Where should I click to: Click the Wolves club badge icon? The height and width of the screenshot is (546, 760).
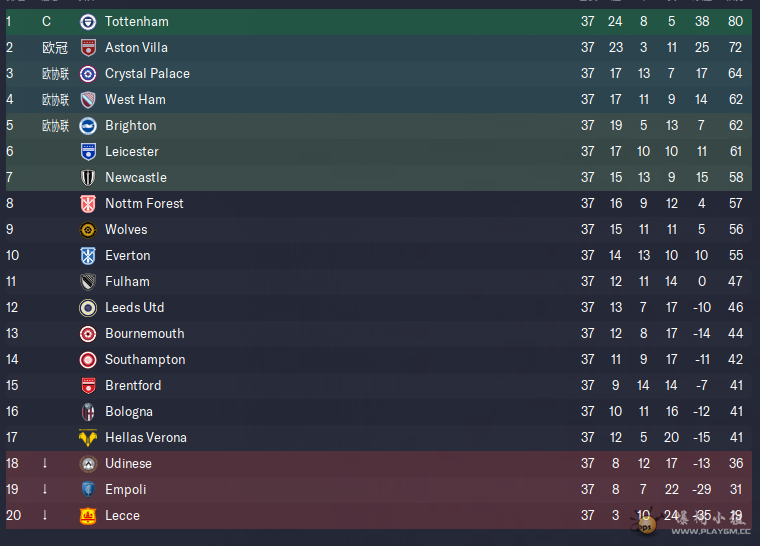tap(88, 230)
